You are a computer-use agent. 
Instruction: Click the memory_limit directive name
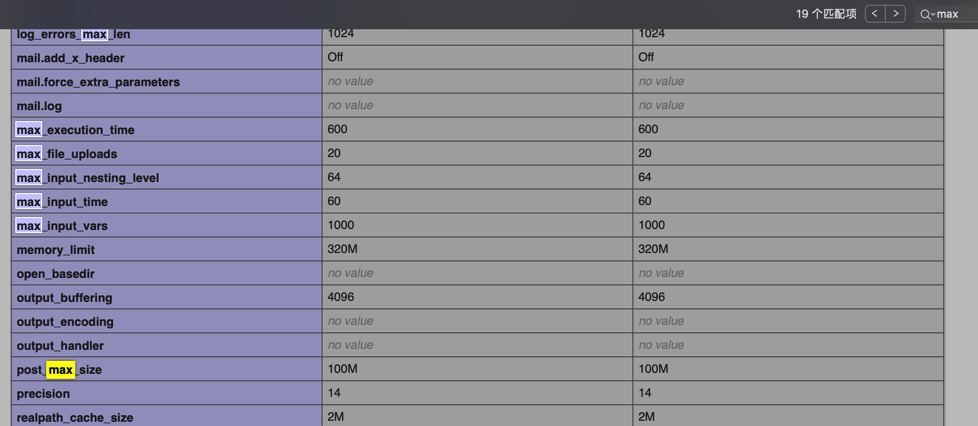click(x=56, y=250)
